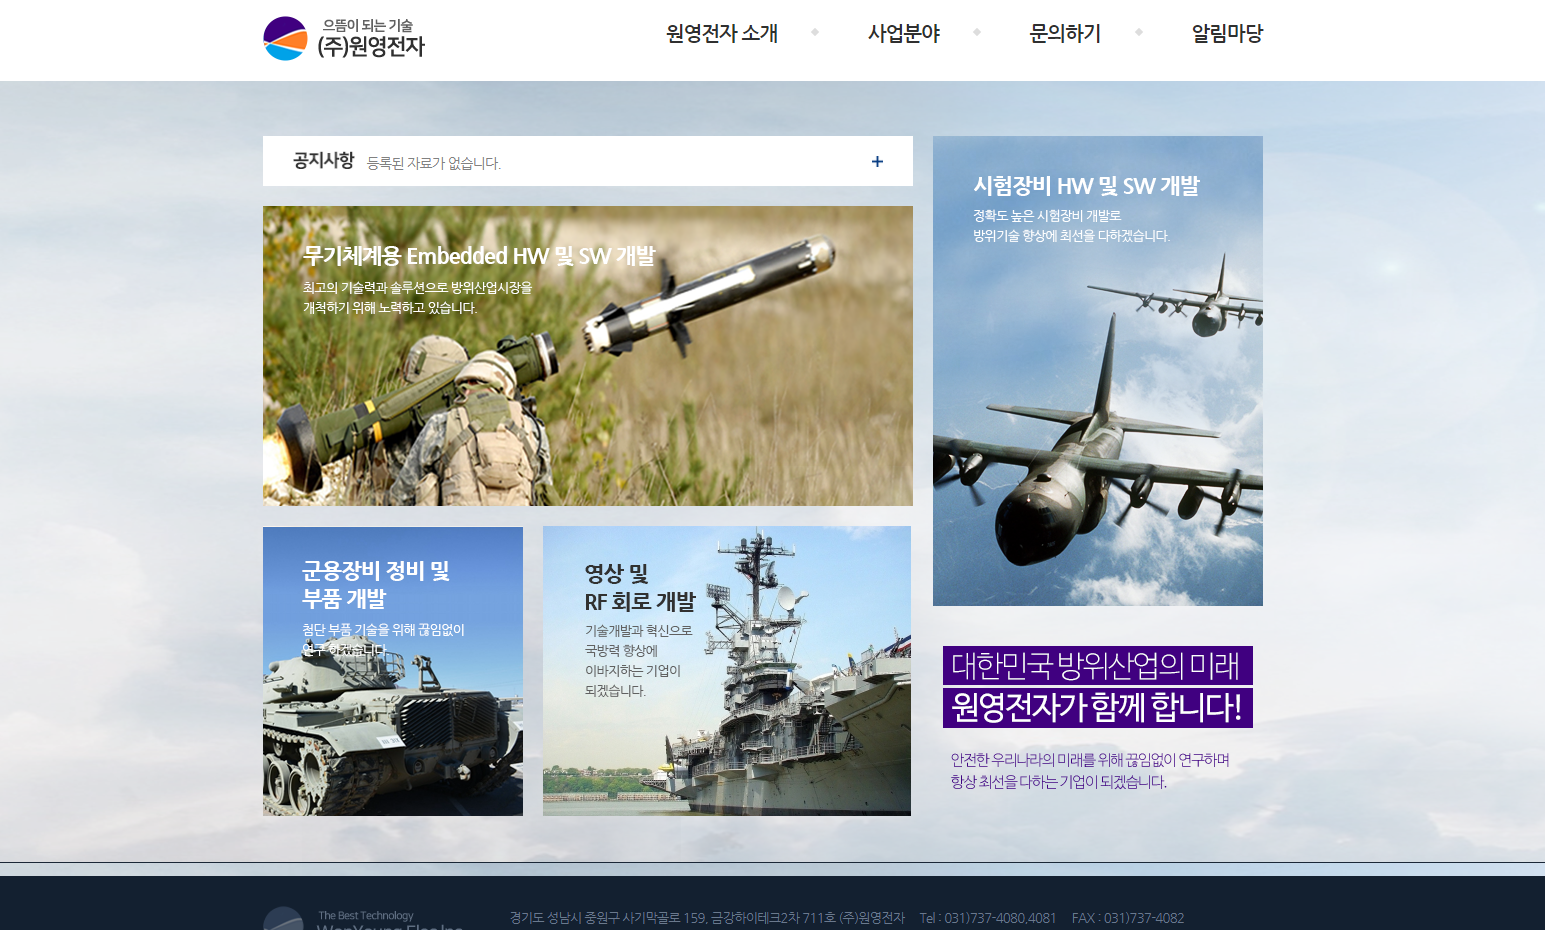Click the purple 대한민국 방위산업의 미래 banner
This screenshot has height=930, width=1545.
tap(1096, 666)
